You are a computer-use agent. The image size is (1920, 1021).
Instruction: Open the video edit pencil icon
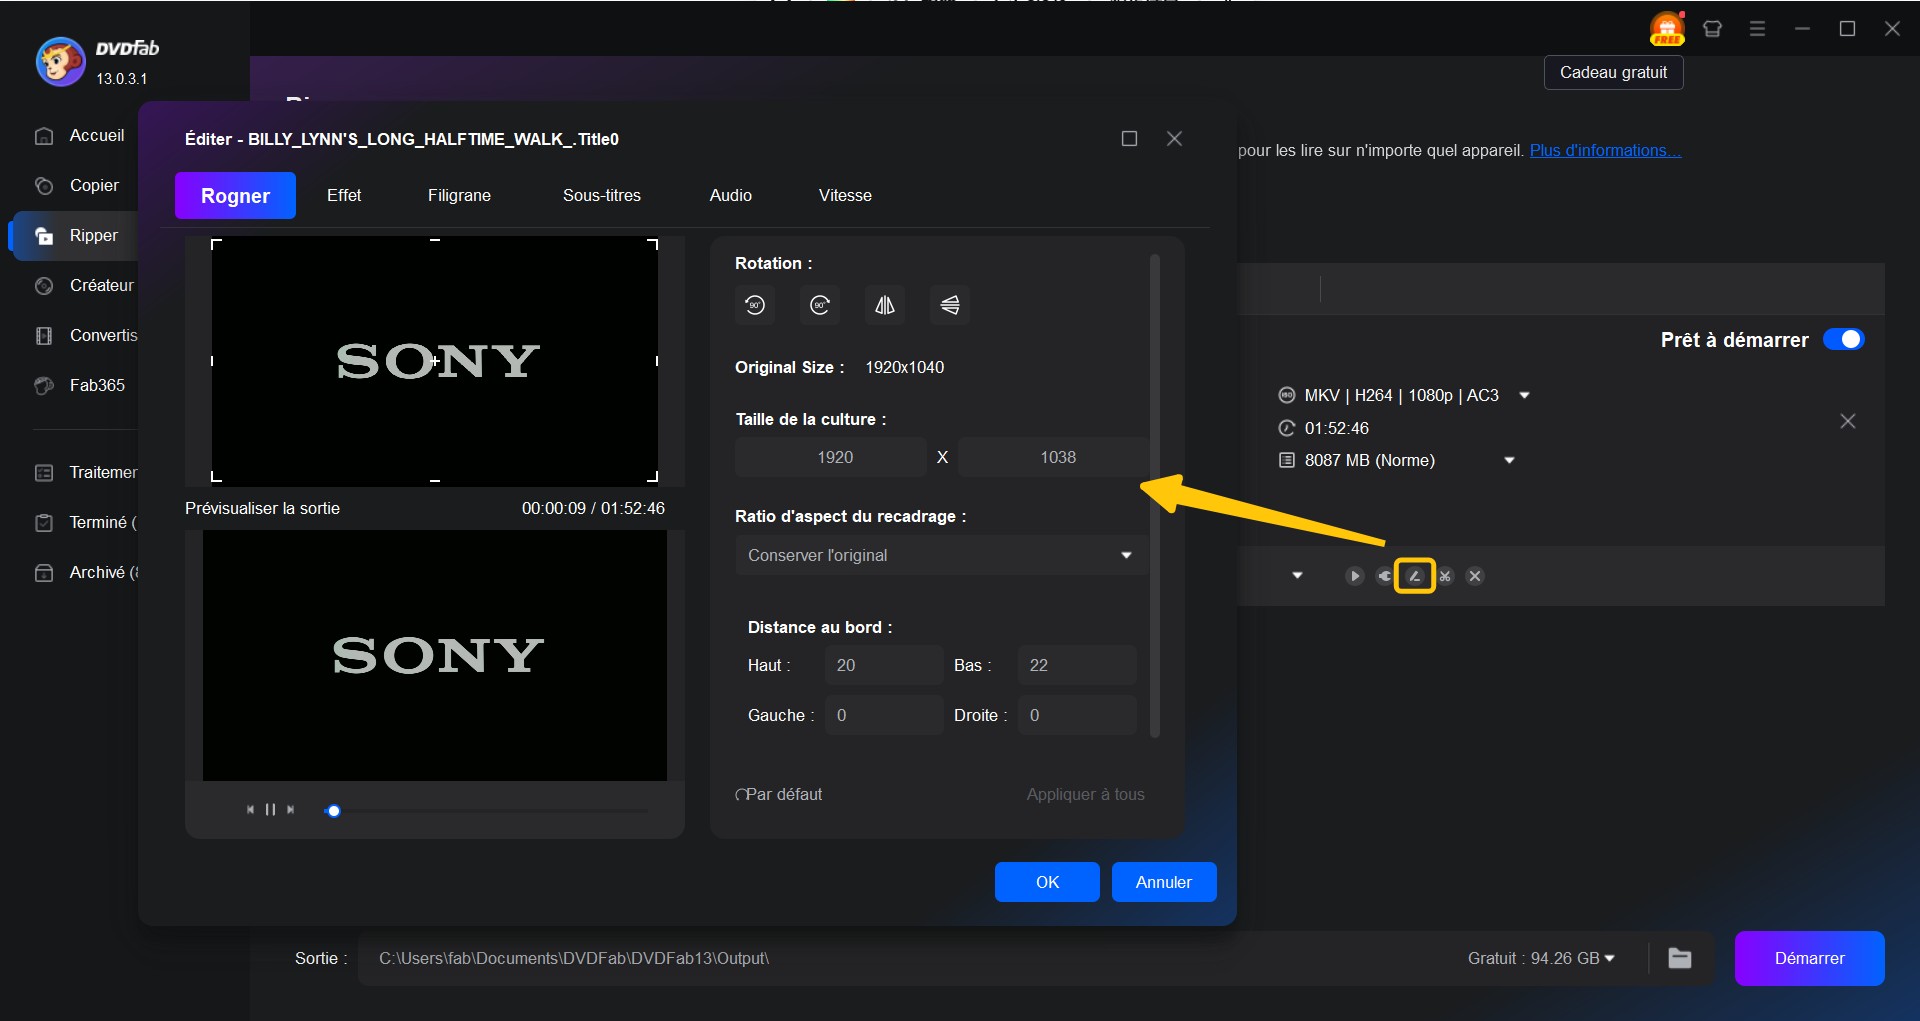[1415, 576]
